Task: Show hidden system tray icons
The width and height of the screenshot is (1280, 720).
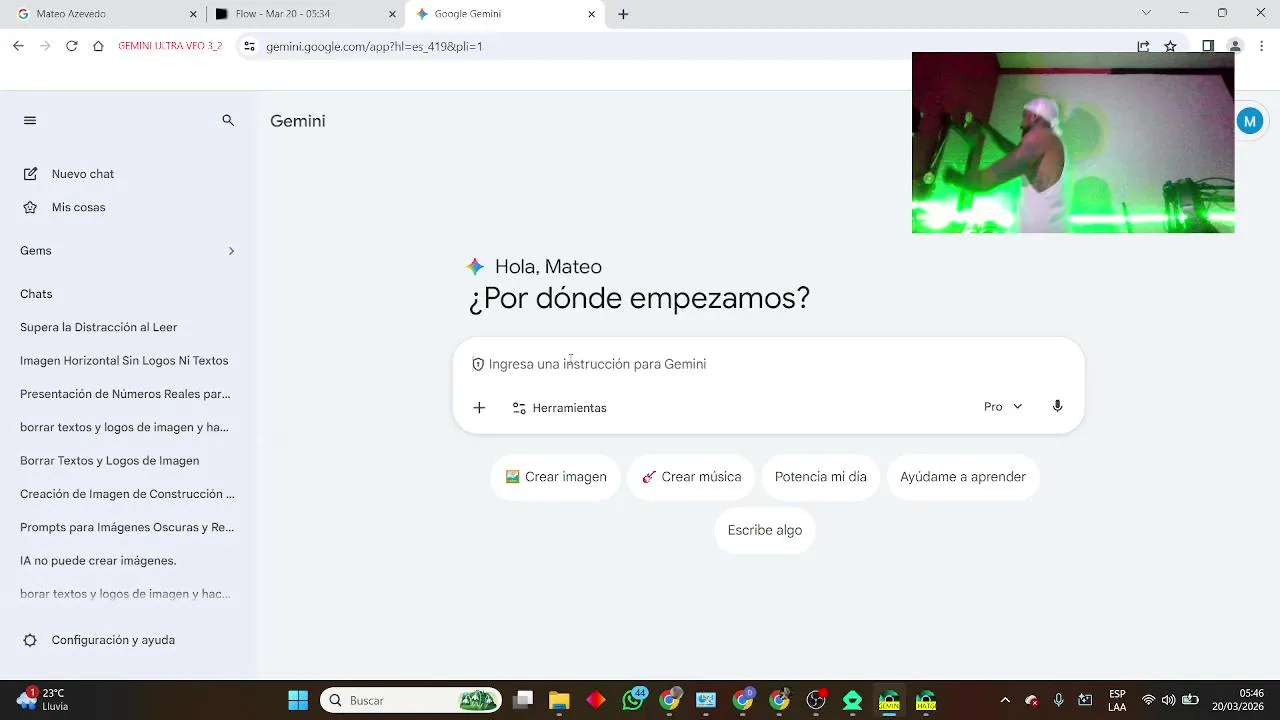Action: point(1005,700)
